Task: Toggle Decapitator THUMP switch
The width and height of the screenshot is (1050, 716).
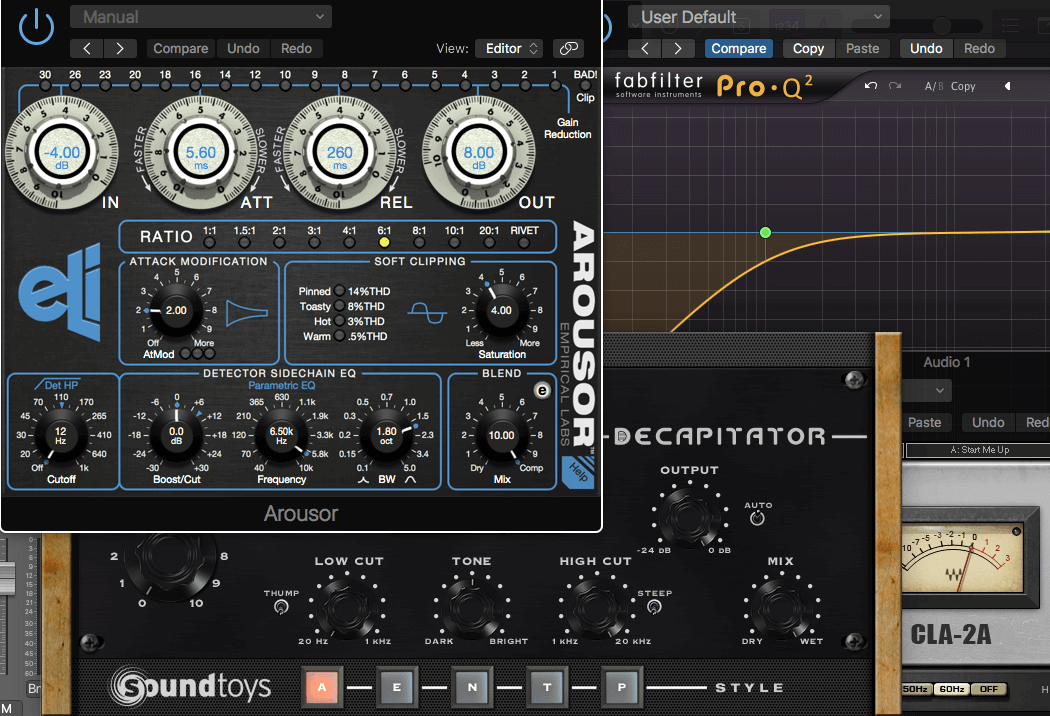Action: click(281, 607)
